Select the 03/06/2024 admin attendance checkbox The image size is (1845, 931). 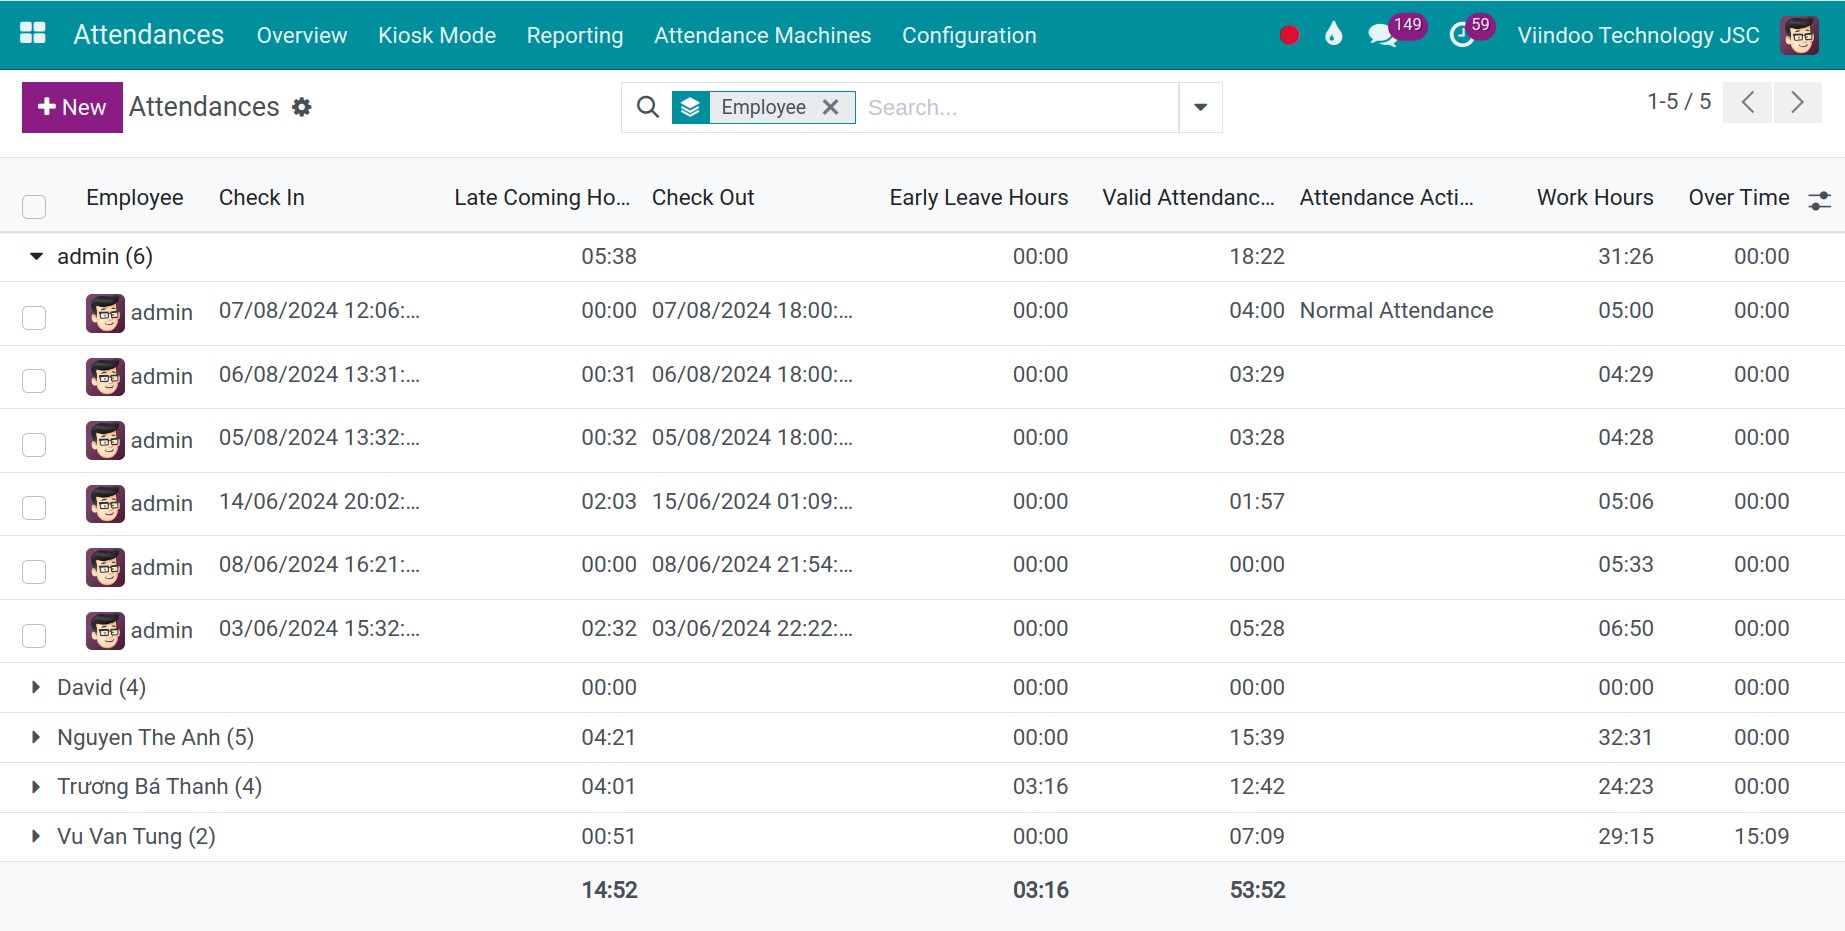click(x=34, y=636)
